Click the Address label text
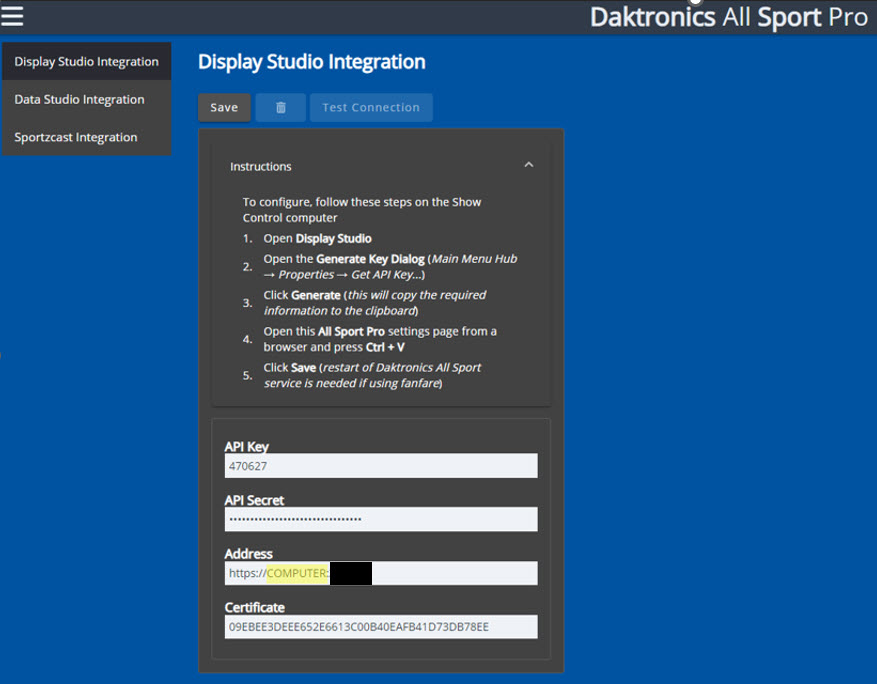 pyautogui.click(x=249, y=554)
